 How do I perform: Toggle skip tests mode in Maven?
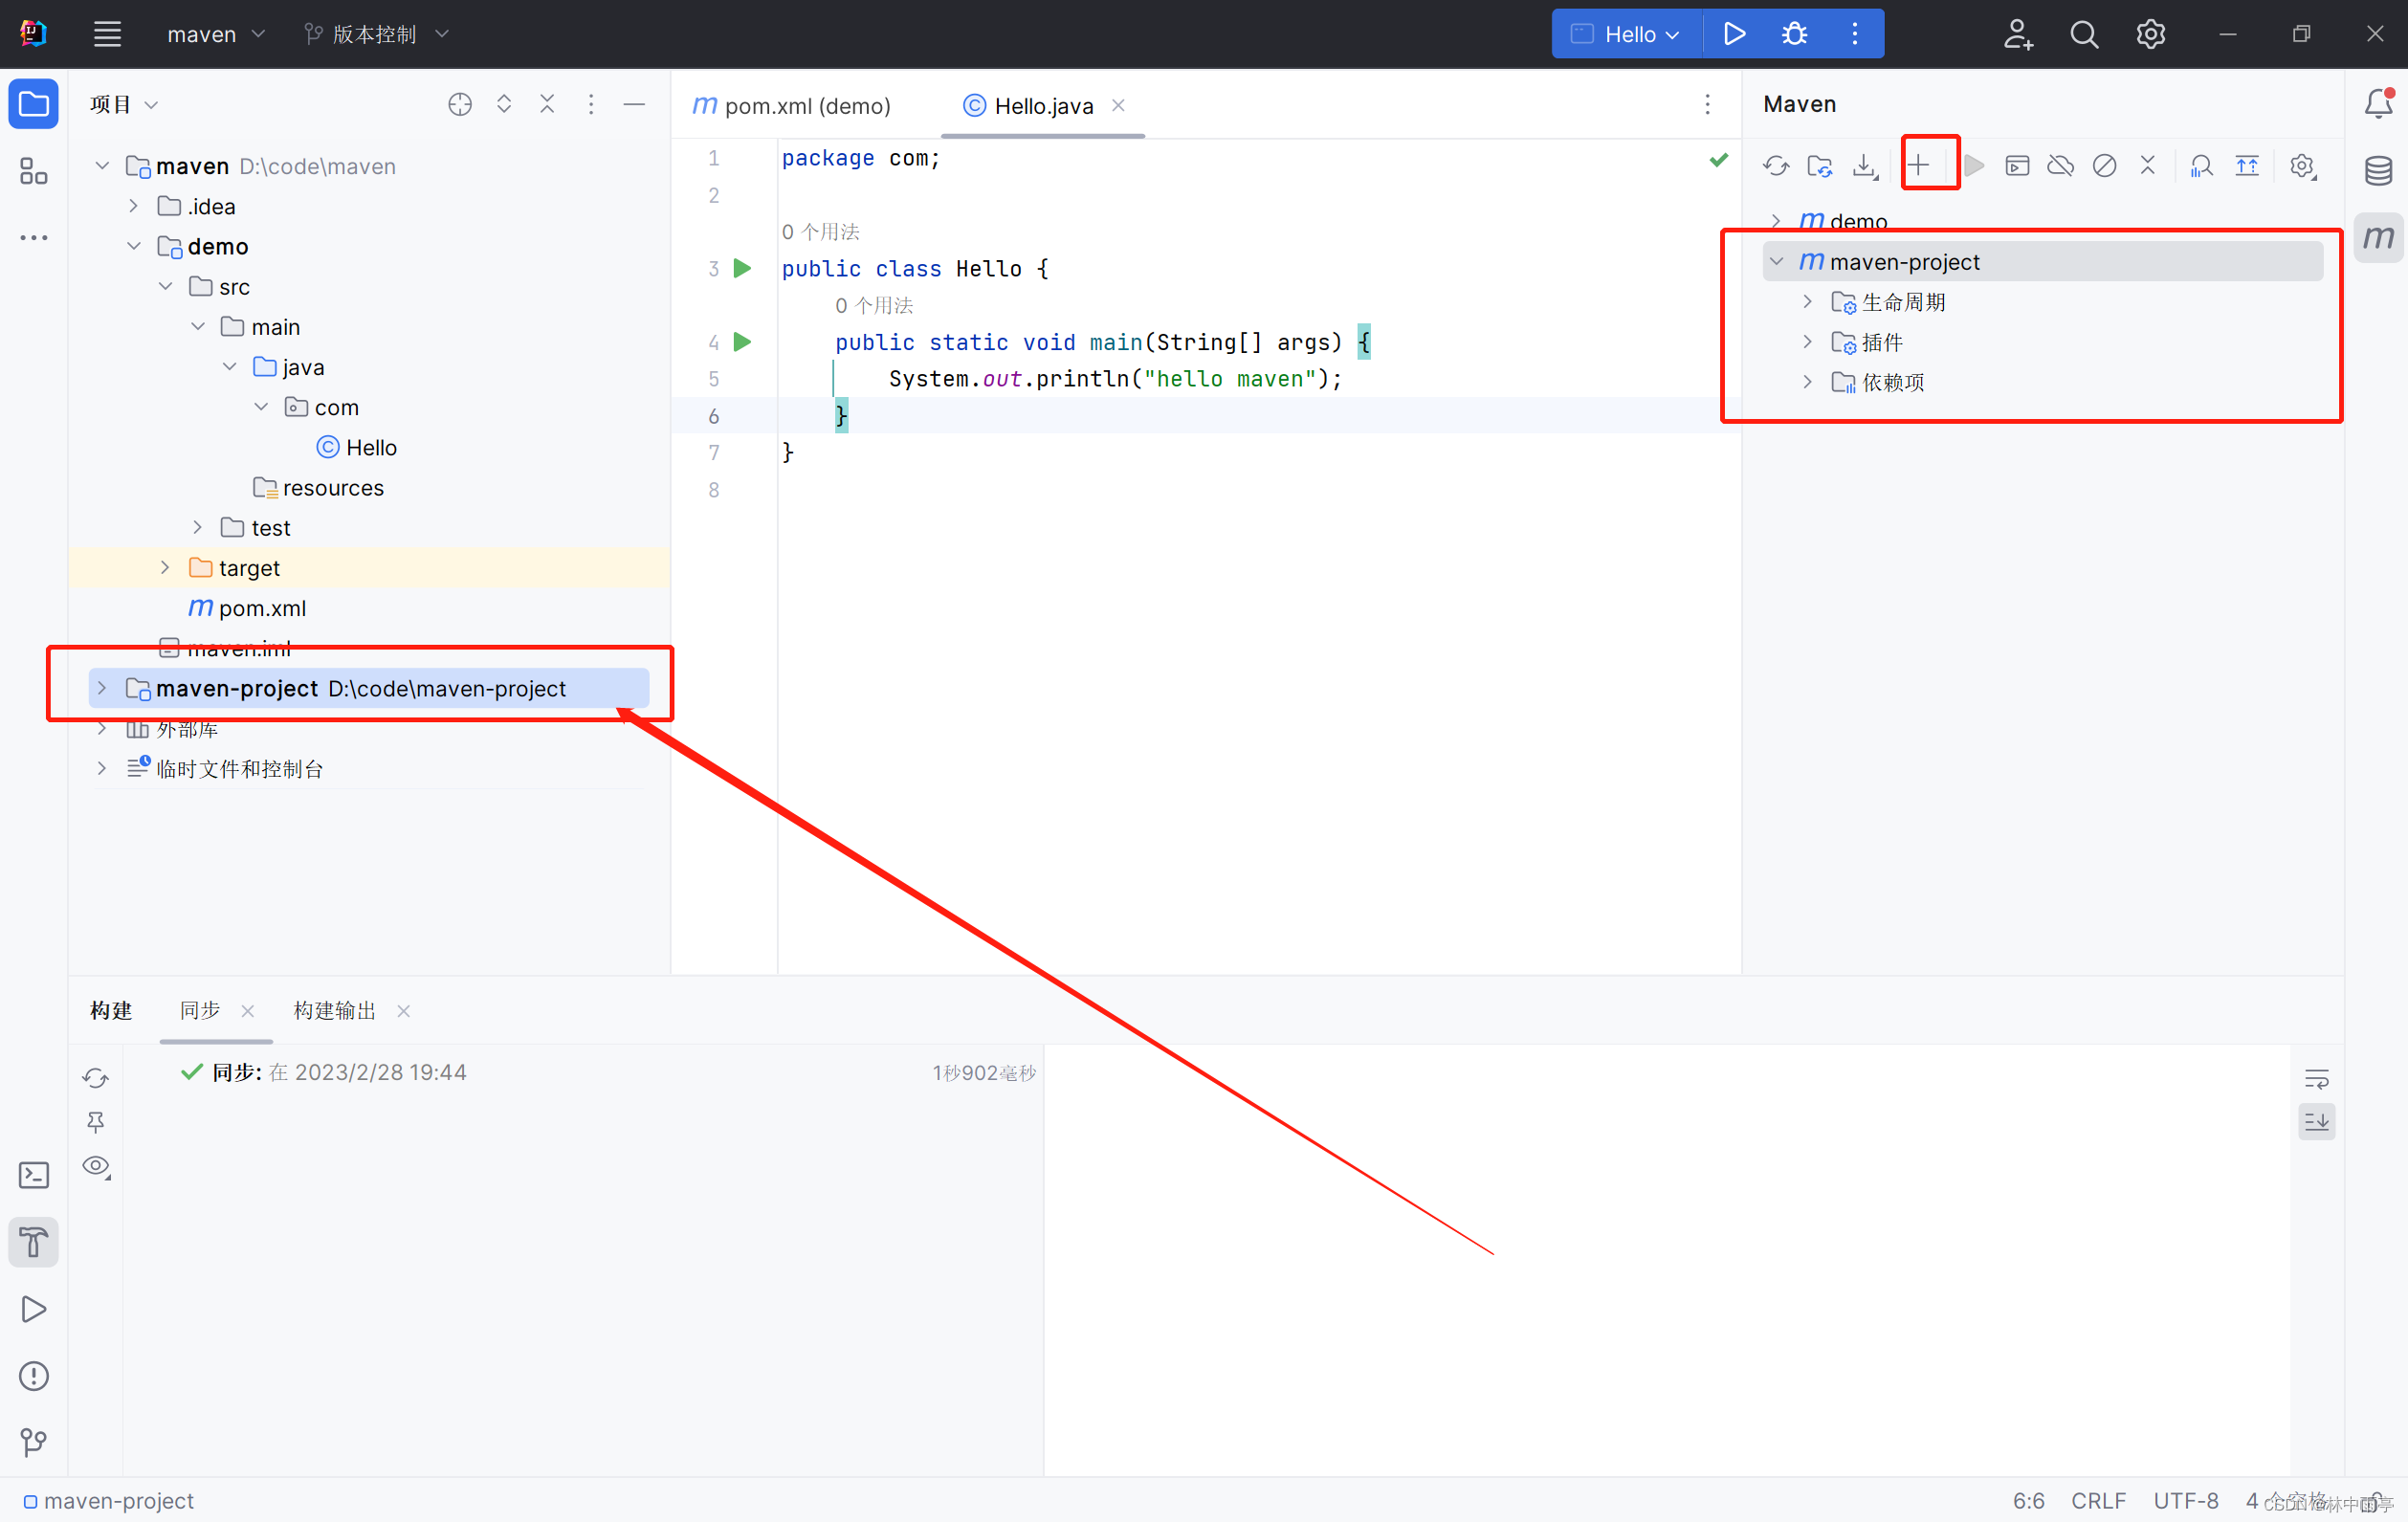(2104, 166)
